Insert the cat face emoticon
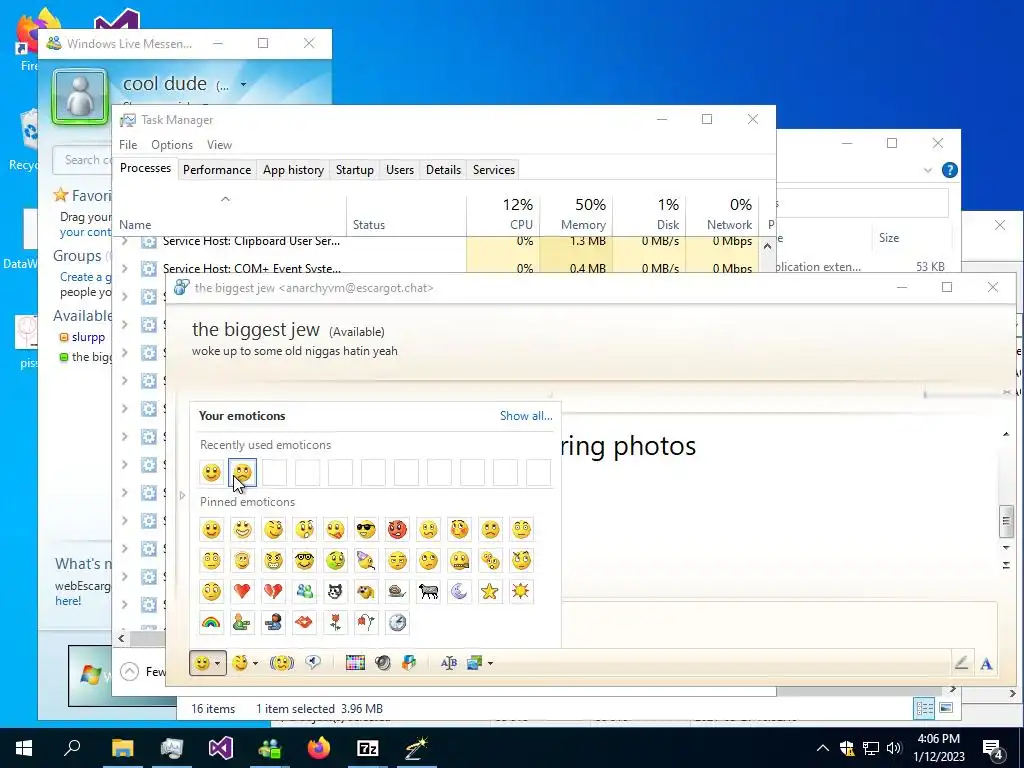The width and height of the screenshot is (1024, 768). [x=335, y=591]
